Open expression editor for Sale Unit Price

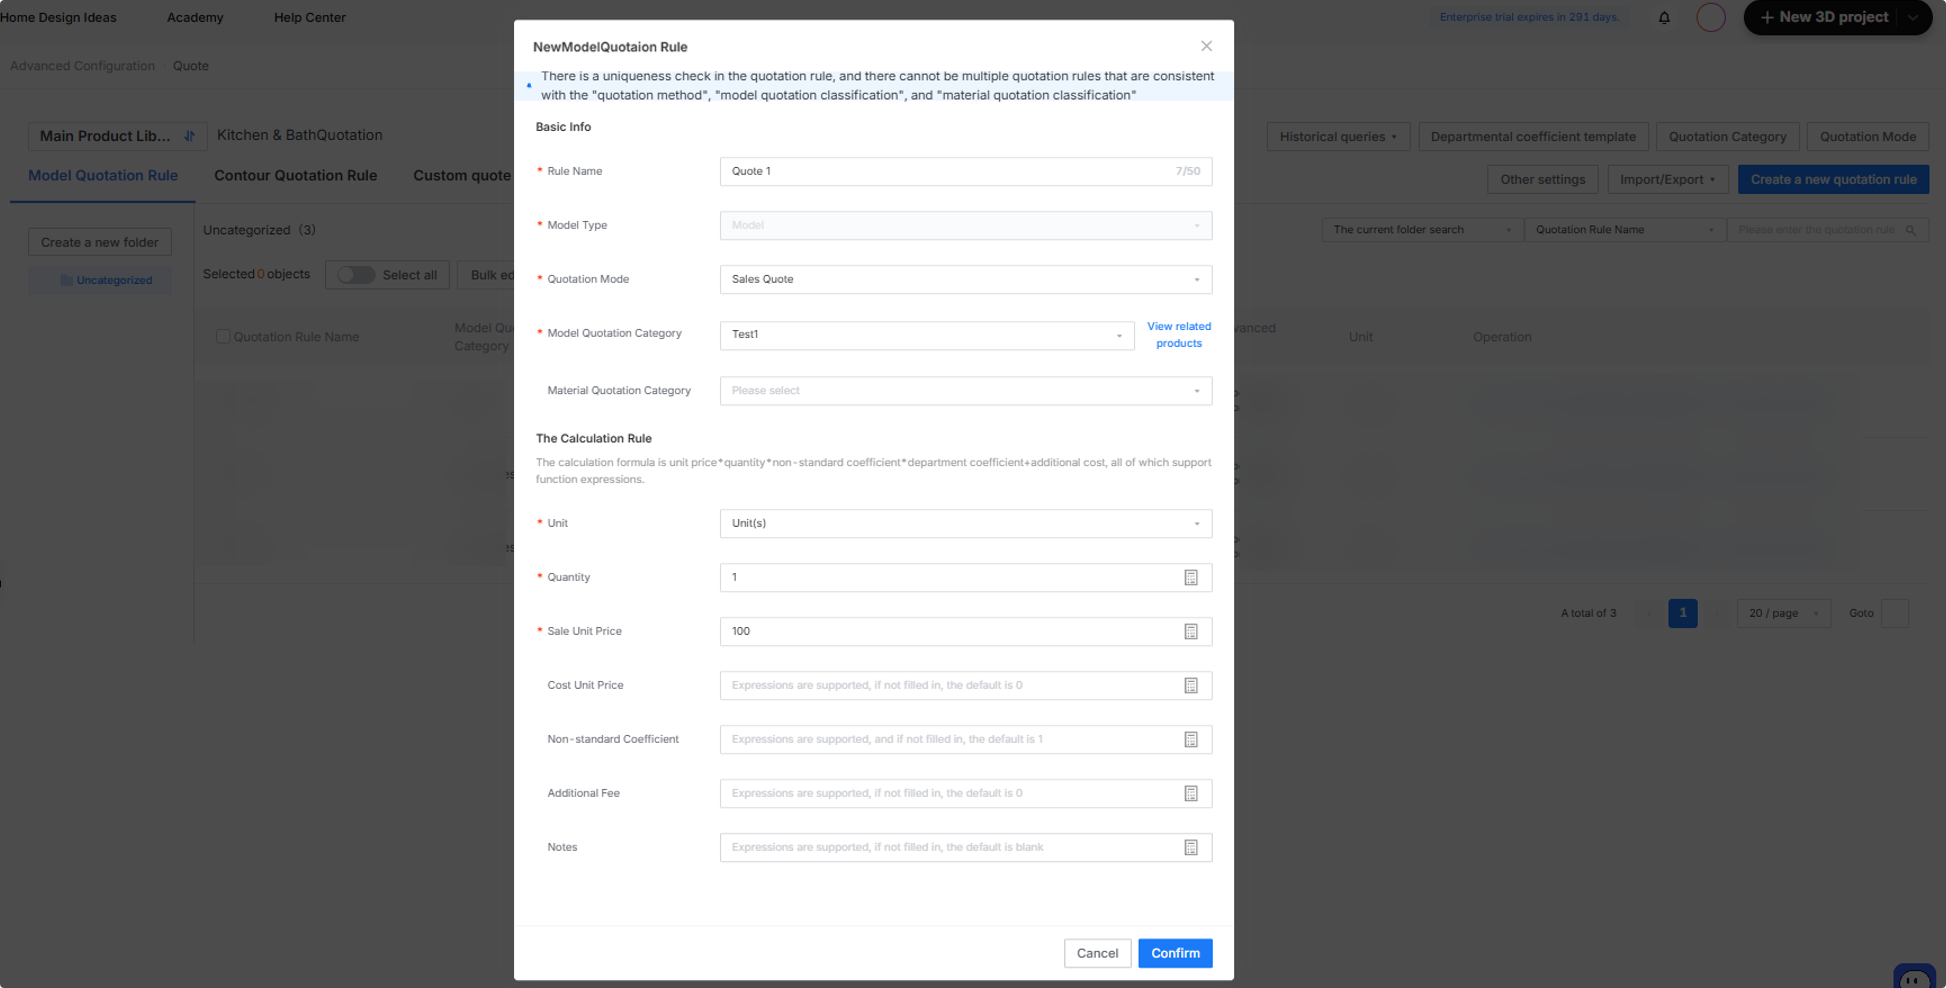tap(1190, 631)
